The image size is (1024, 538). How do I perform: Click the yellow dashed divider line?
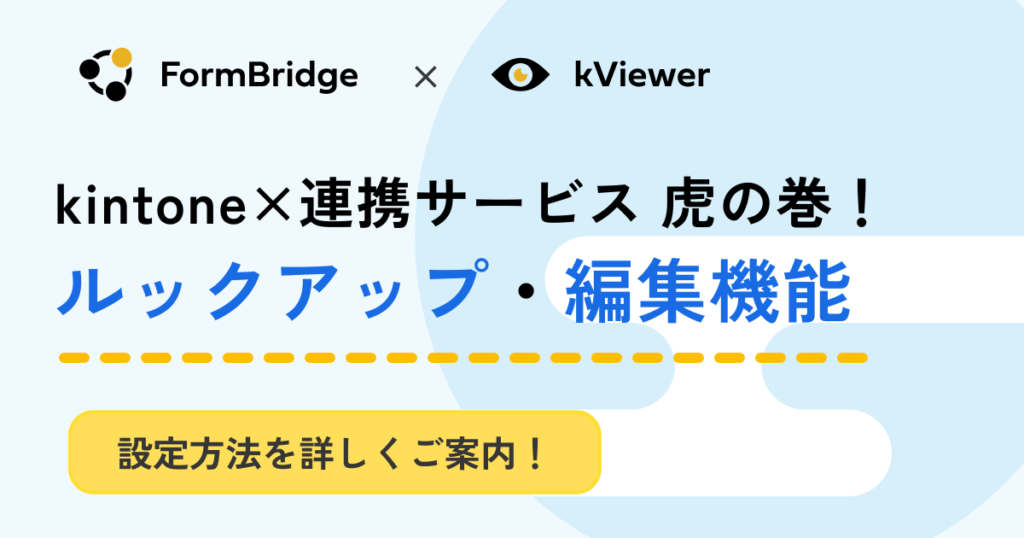462,357
